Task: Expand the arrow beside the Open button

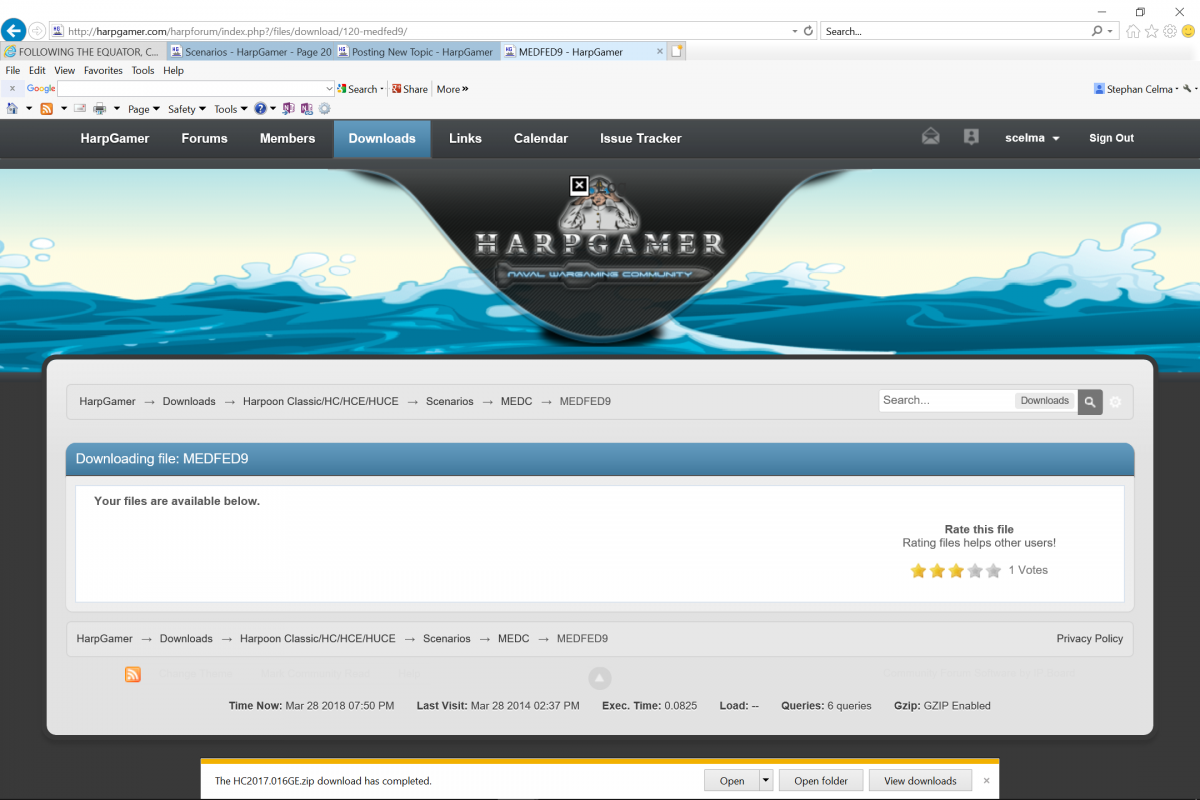Action: (x=766, y=781)
